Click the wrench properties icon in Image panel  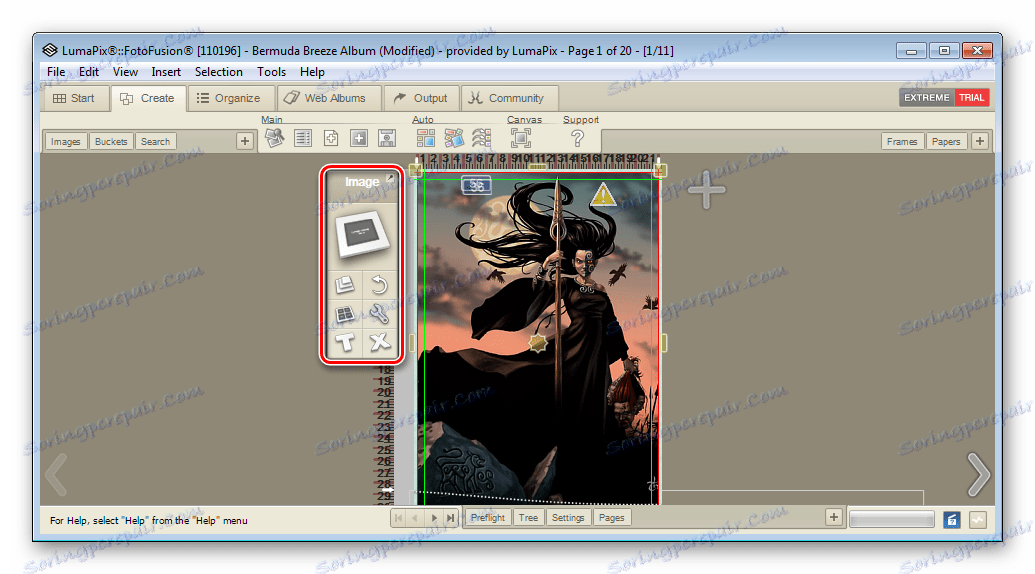coord(380,313)
